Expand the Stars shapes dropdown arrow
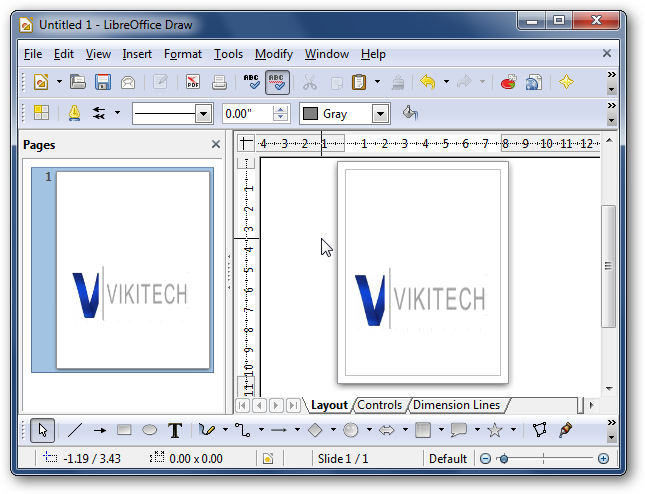Screen dimensions: 645x494 pos(514,430)
